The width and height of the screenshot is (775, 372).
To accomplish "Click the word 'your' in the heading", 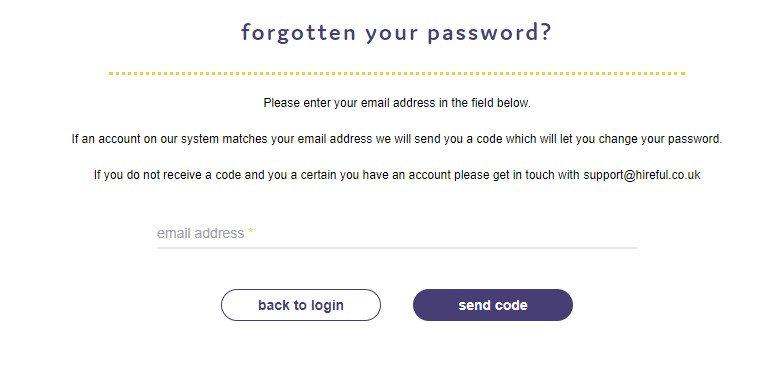I will (391, 35).
